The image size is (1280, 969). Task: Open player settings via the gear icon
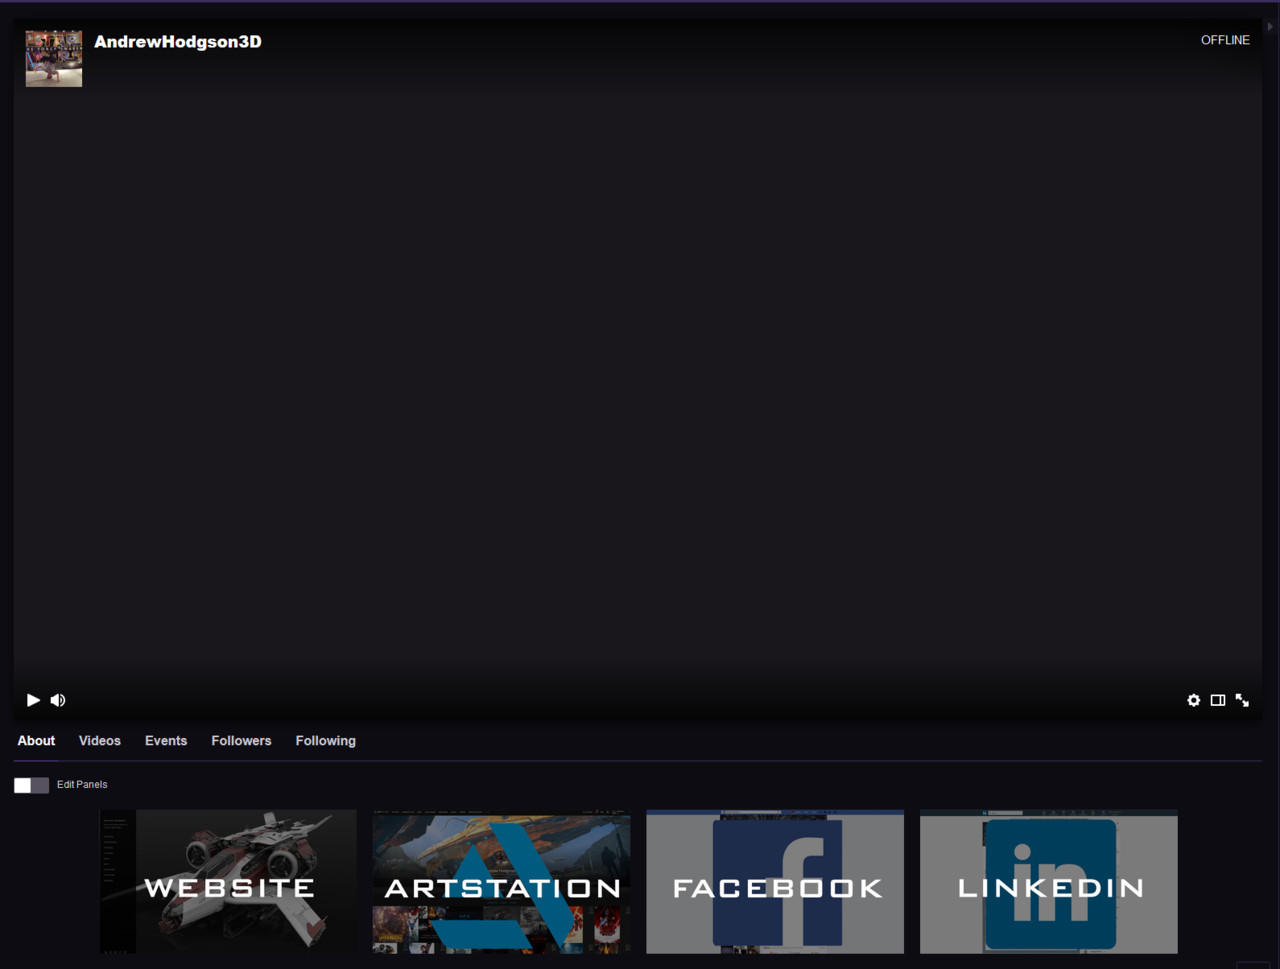pos(1194,700)
